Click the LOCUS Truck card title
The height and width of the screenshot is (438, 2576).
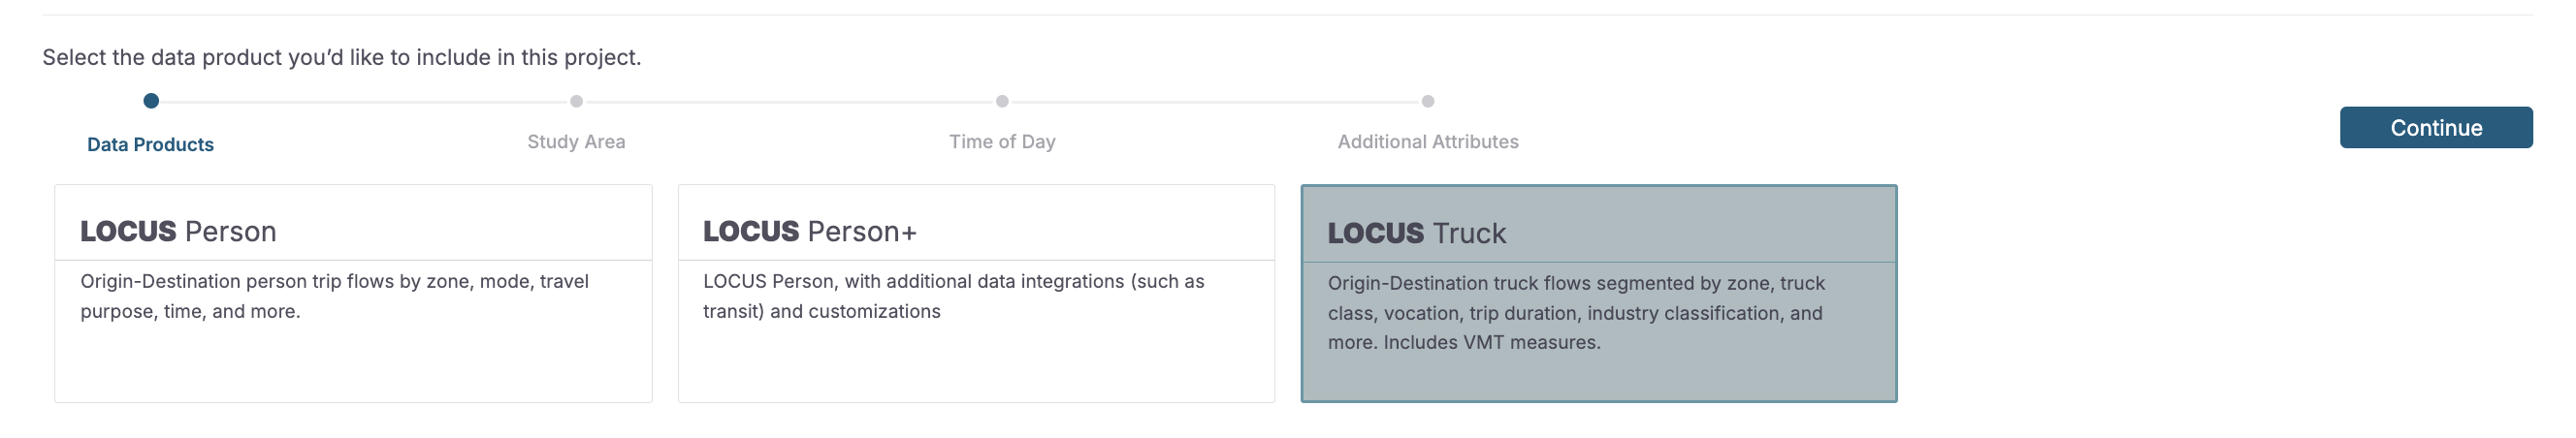pyautogui.click(x=1417, y=233)
